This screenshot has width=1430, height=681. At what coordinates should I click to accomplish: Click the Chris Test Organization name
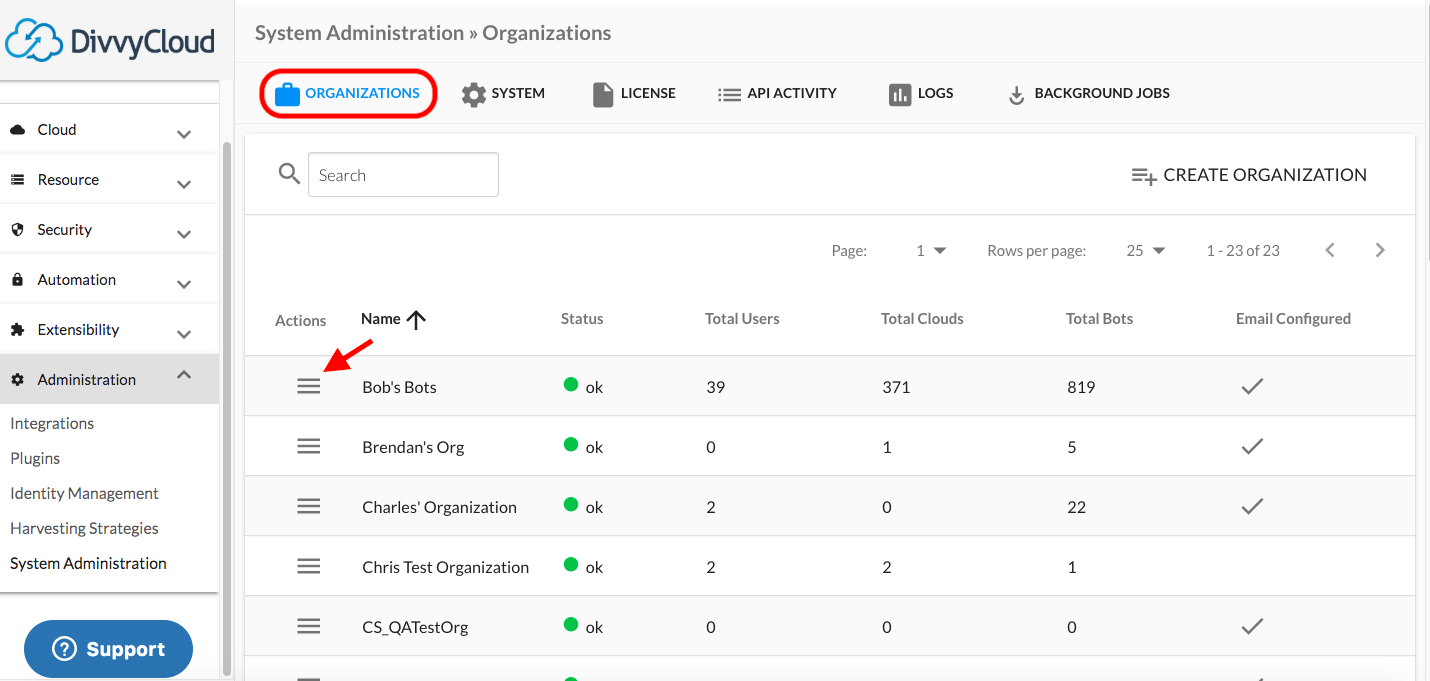coord(445,567)
